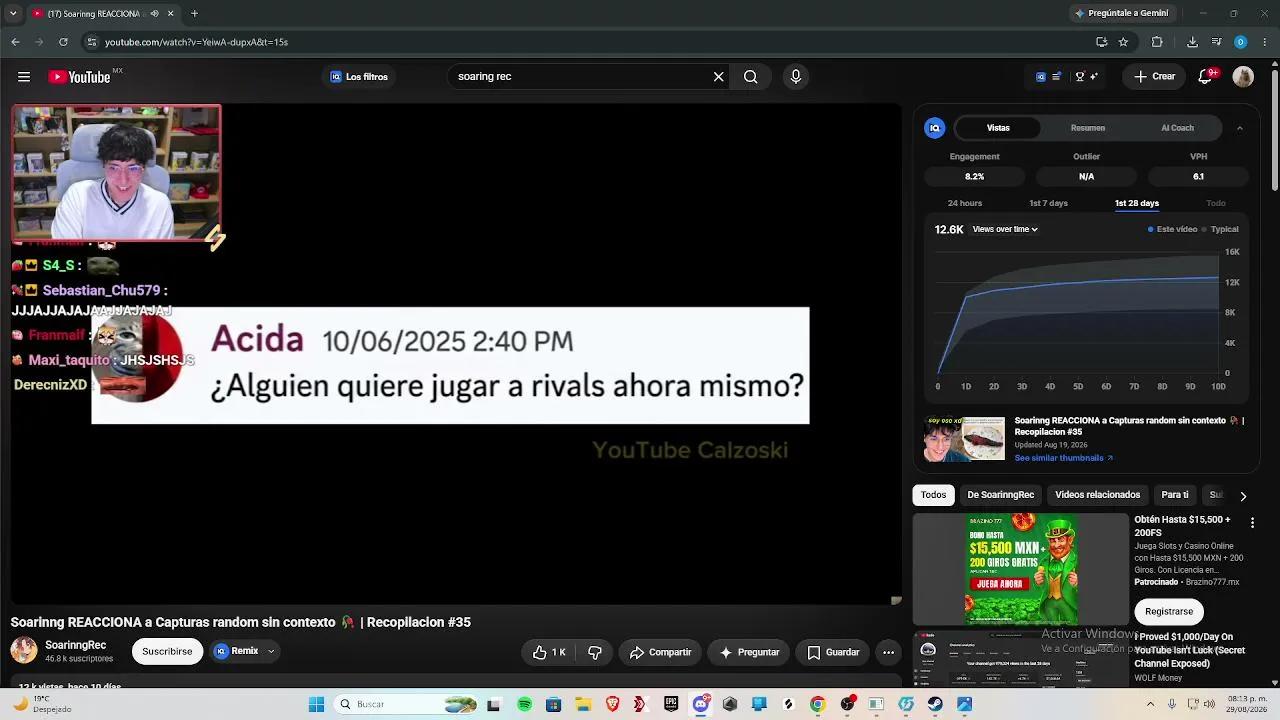This screenshot has height=720, width=1280.
Task: Switch to the AI Coach tab
Action: click(x=1177, y=128)
